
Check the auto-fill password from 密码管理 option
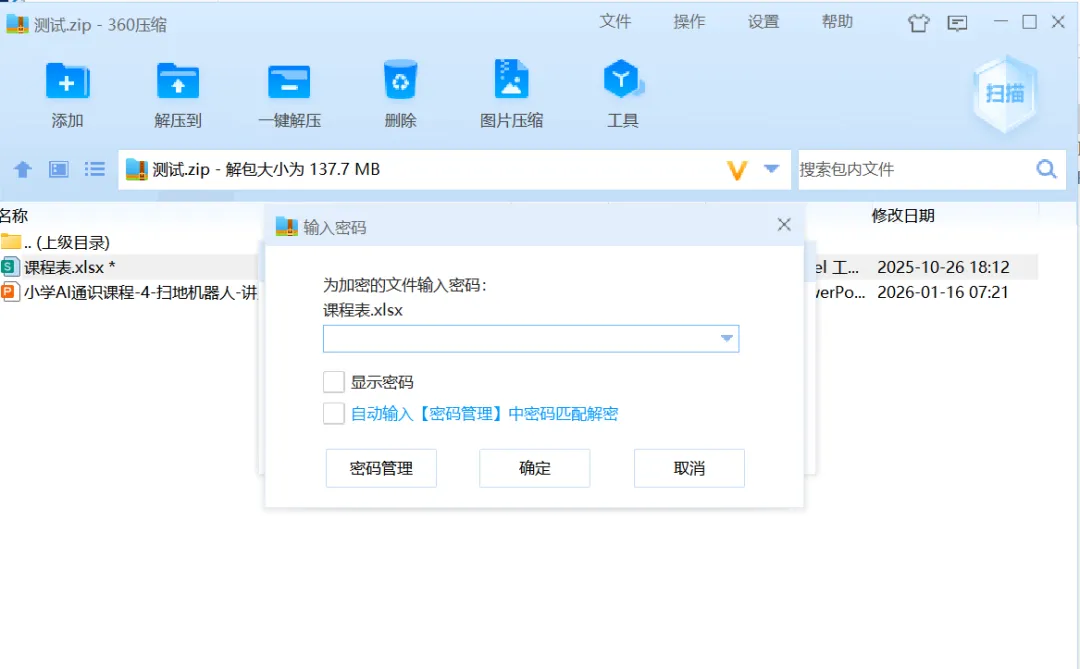pos(334,412)
